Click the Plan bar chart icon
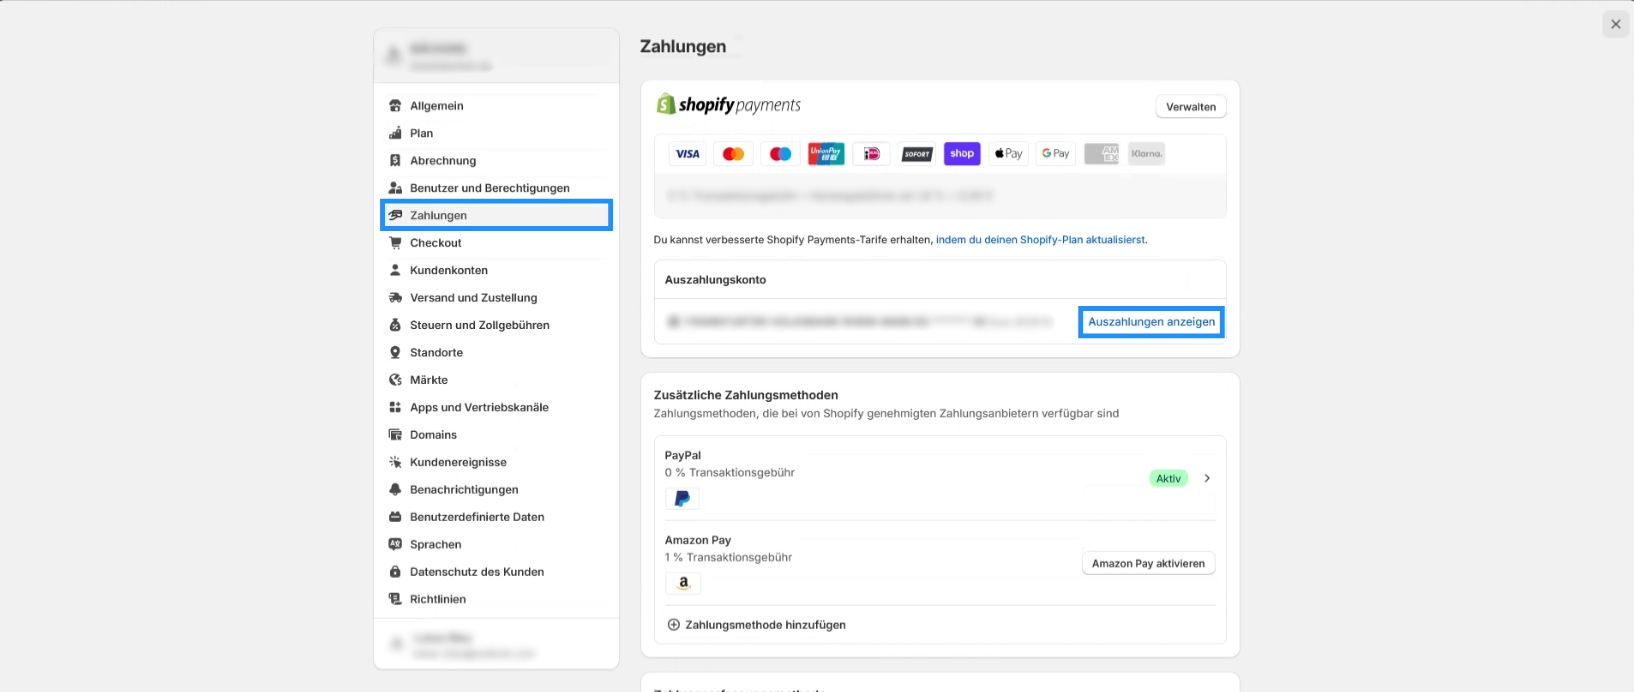The image size is (1634, 692). [x=395, y=133]
